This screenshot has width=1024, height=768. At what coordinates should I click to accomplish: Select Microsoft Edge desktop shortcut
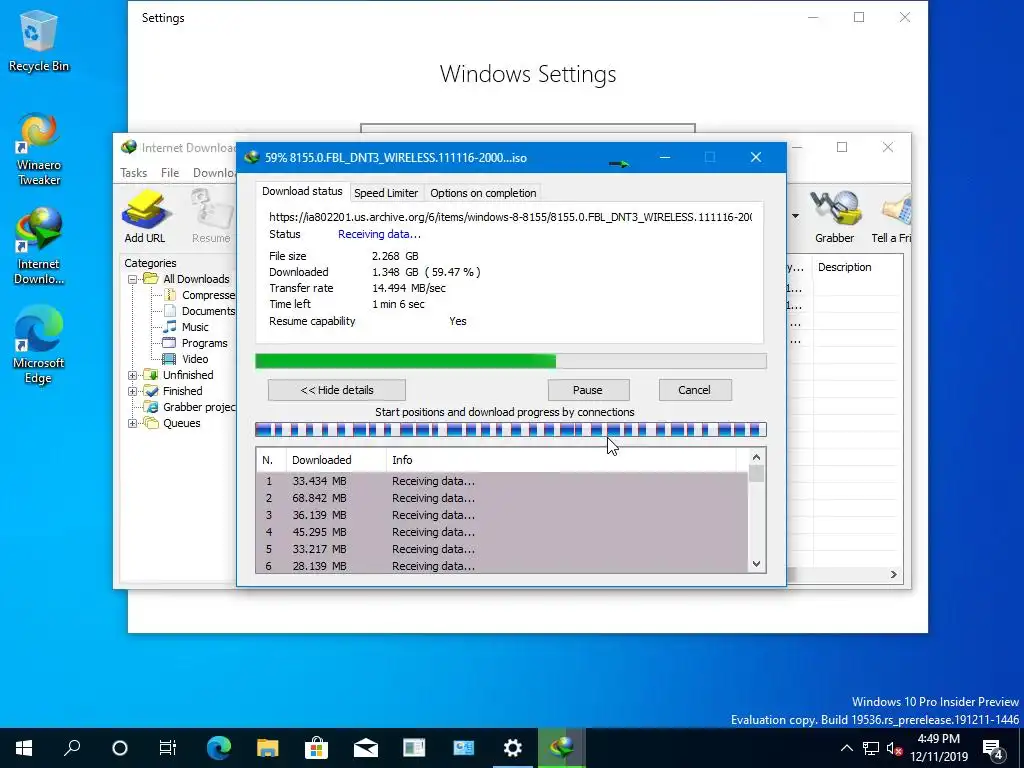click(39, 345)
